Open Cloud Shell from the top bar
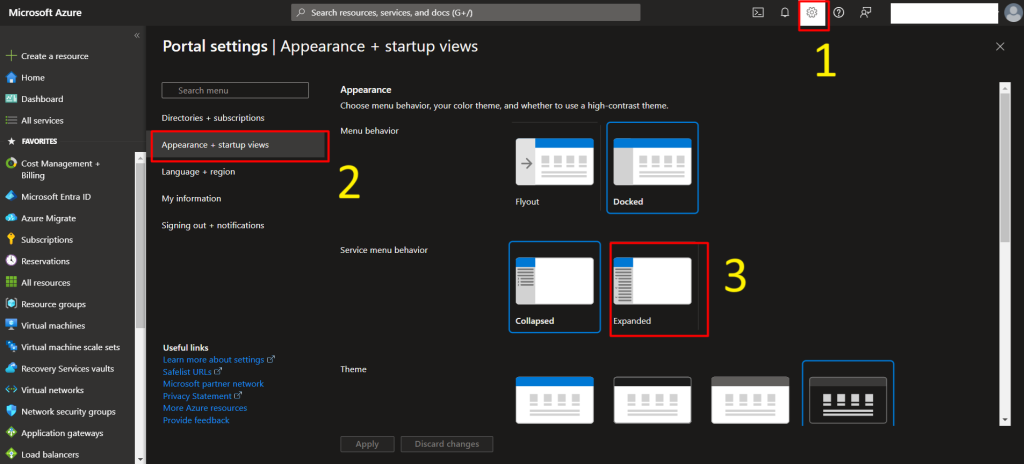The height and width of the screenshot is (464, 1024). [758, 12]
